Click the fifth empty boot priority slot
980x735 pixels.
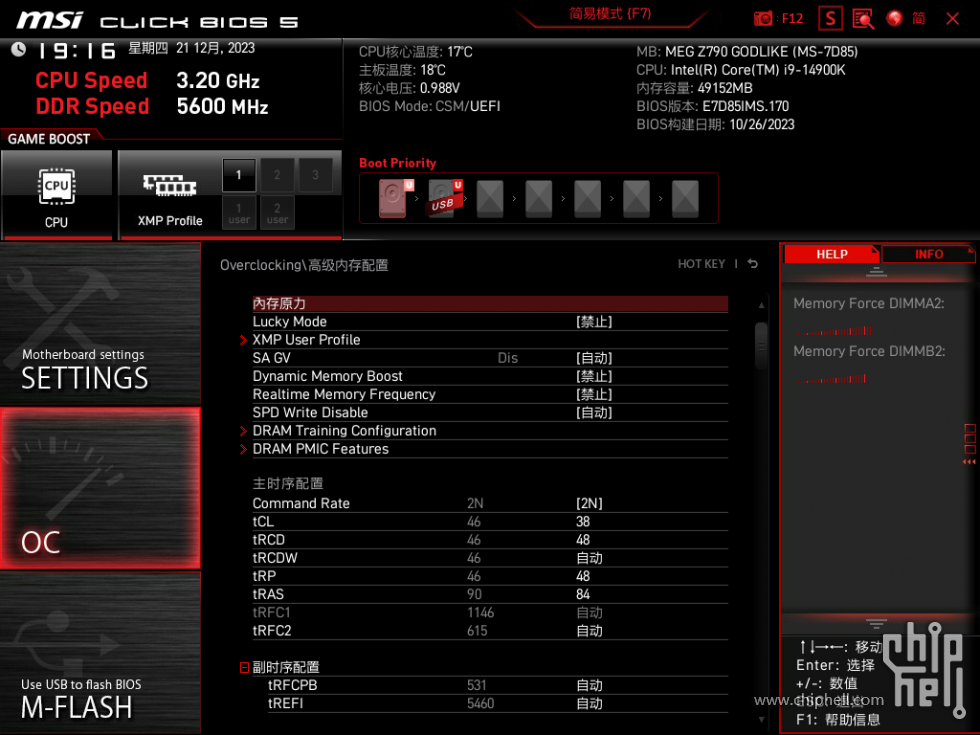(685, 199)
